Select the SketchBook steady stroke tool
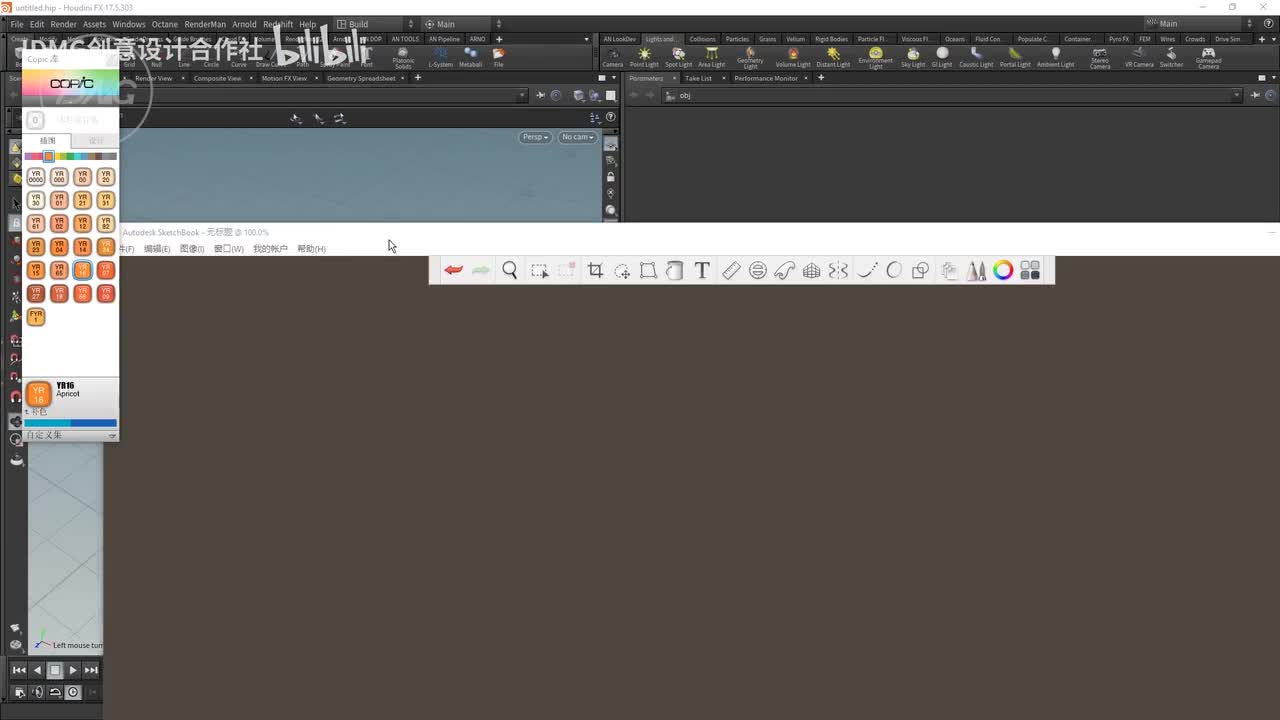The height and width of the screenshot is (720, 1280). [867, 270]
